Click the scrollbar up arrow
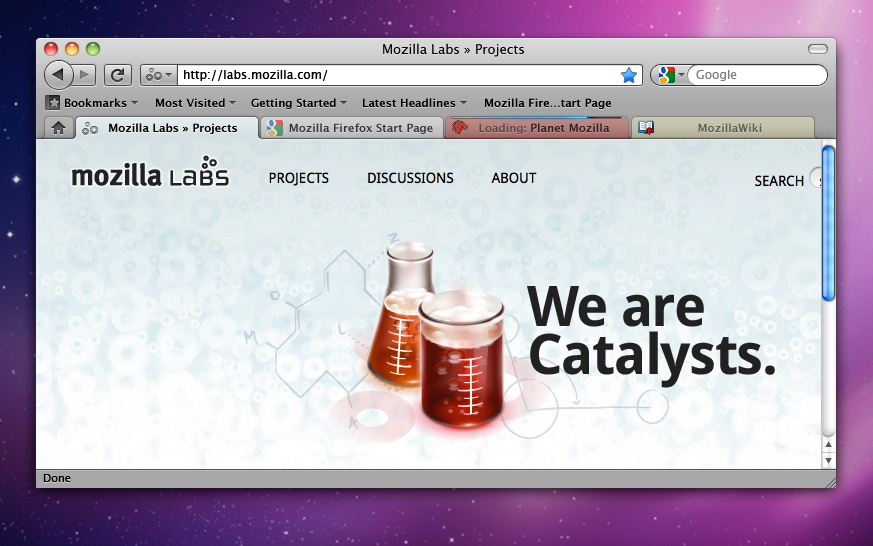Image resolution: width=873 pixels, height=546 pixels. point(828,444)
